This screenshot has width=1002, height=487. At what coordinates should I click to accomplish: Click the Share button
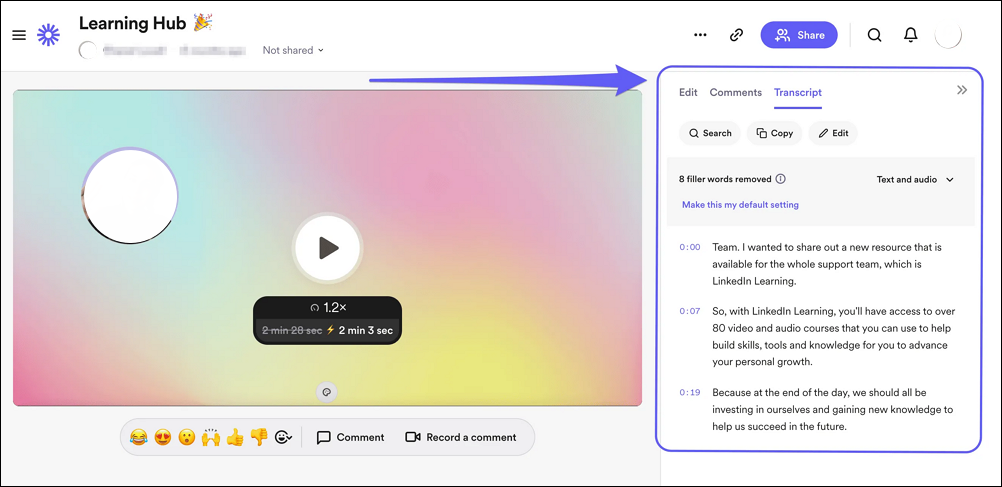pos(799,35)
